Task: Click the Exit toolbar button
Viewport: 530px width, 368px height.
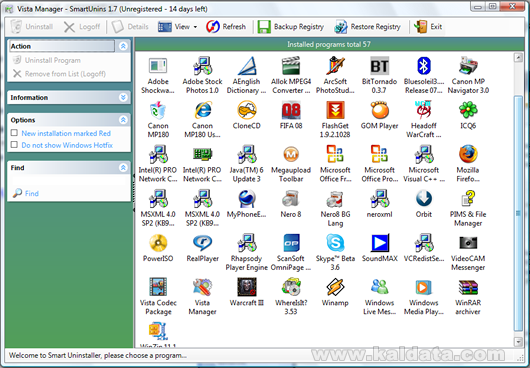Action: (x=428, y=27)
